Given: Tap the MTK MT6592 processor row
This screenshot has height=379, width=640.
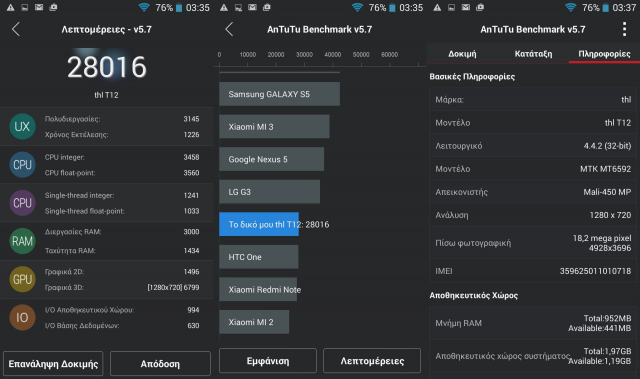Looking at the screenshot, I should click(x=533, y=169).
